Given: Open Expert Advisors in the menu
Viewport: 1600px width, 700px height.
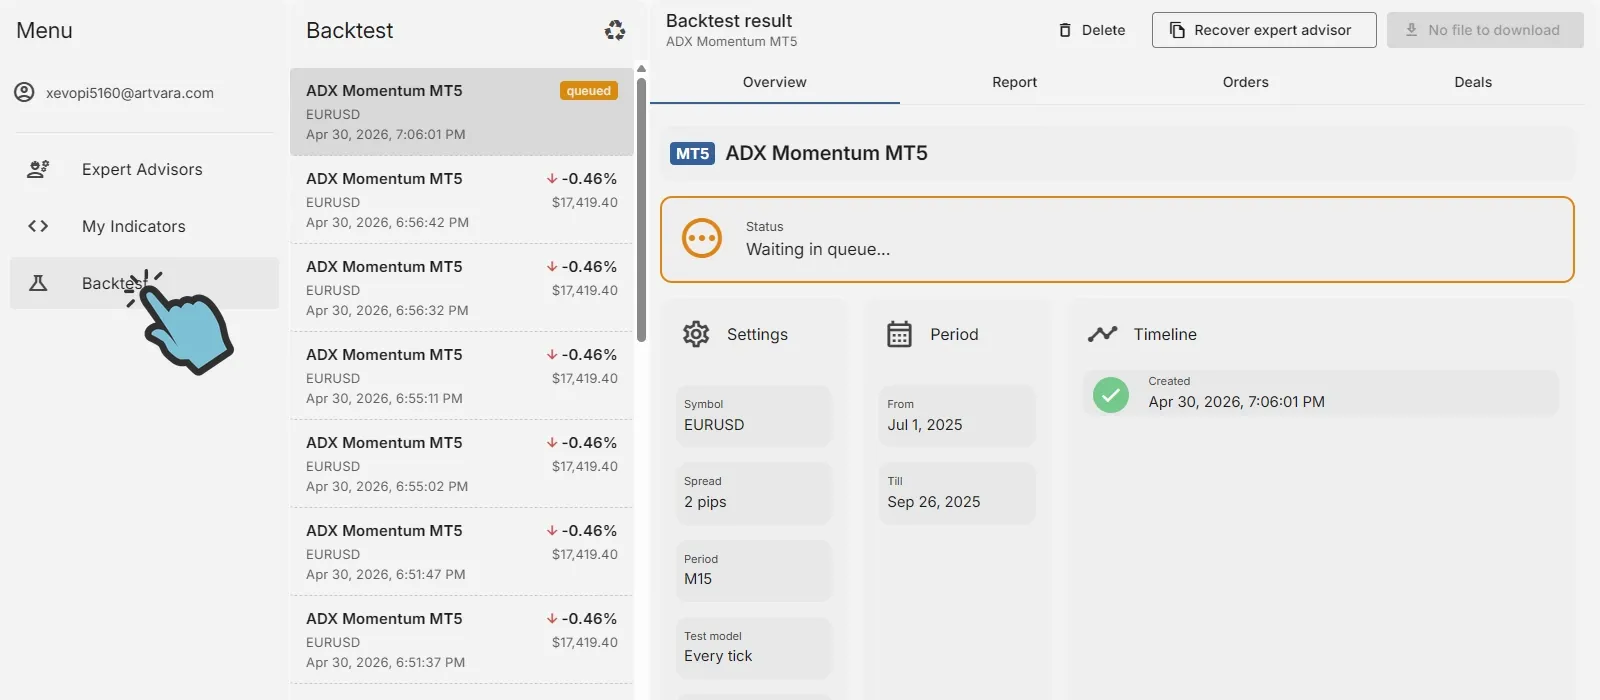Looking at the screenshot, I should click(144, 169).
